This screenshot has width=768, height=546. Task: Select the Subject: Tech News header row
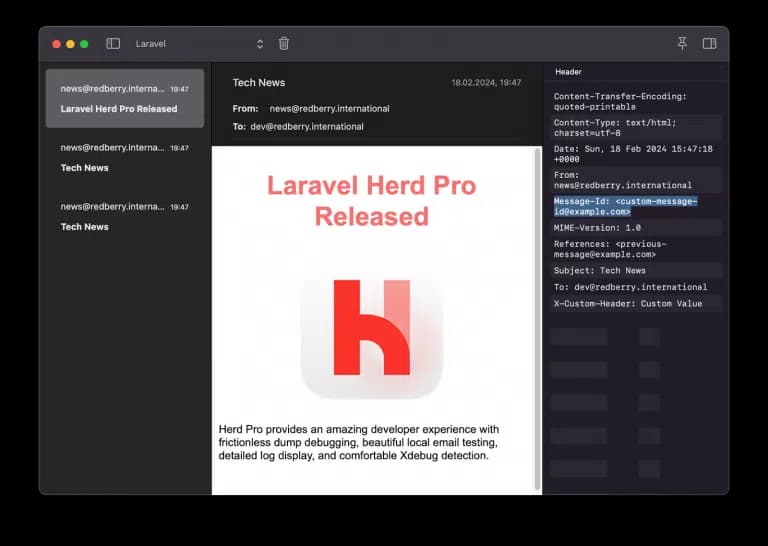click(635, 270)
